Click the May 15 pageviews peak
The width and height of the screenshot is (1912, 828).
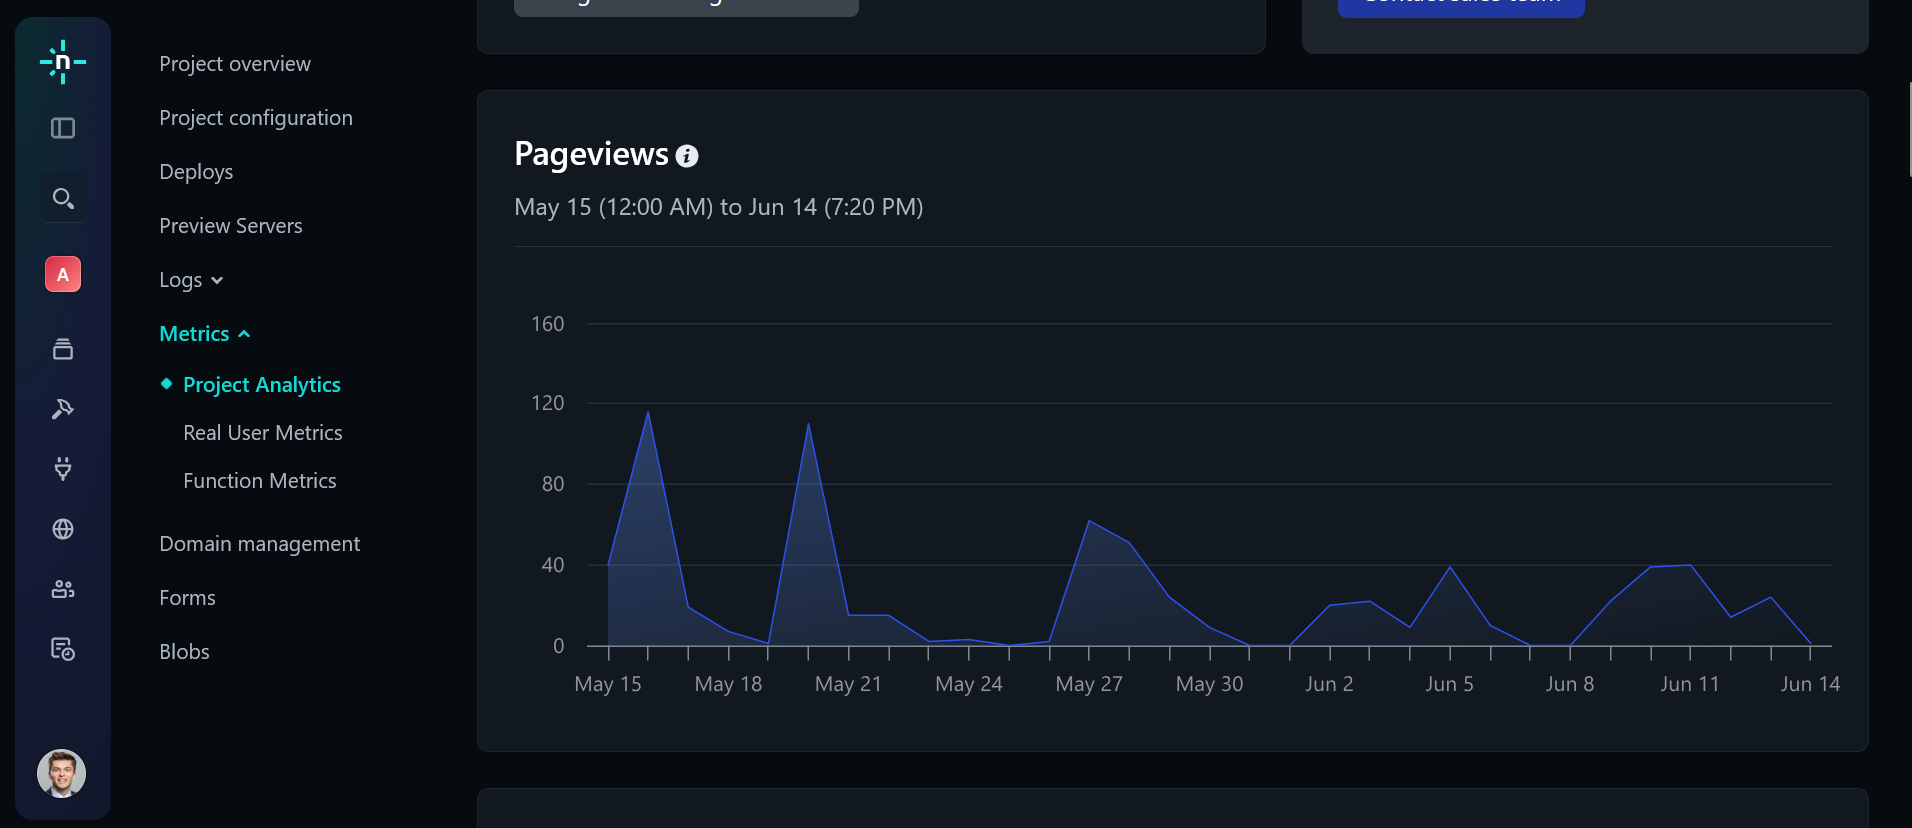click(648, 412)
